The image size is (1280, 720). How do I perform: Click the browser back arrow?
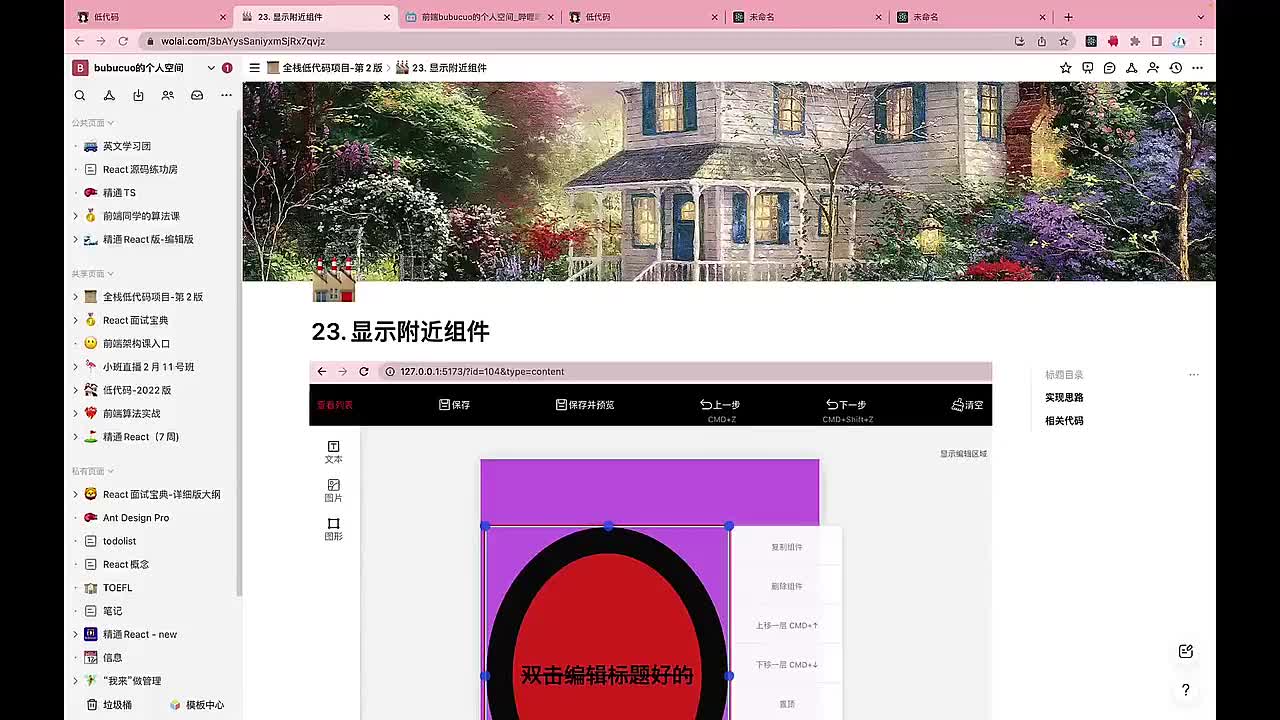pyautogui.click(x=79, y=41)
